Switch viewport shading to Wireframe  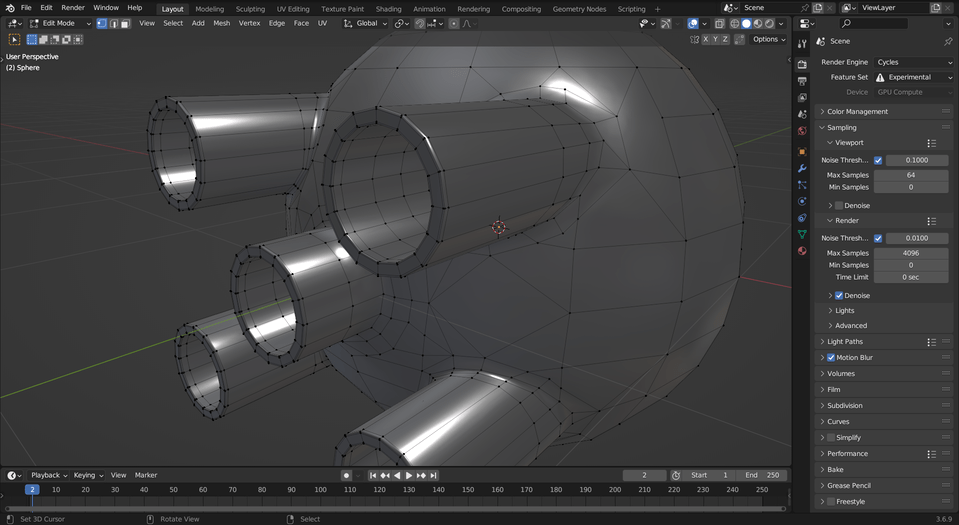(735, 23)
